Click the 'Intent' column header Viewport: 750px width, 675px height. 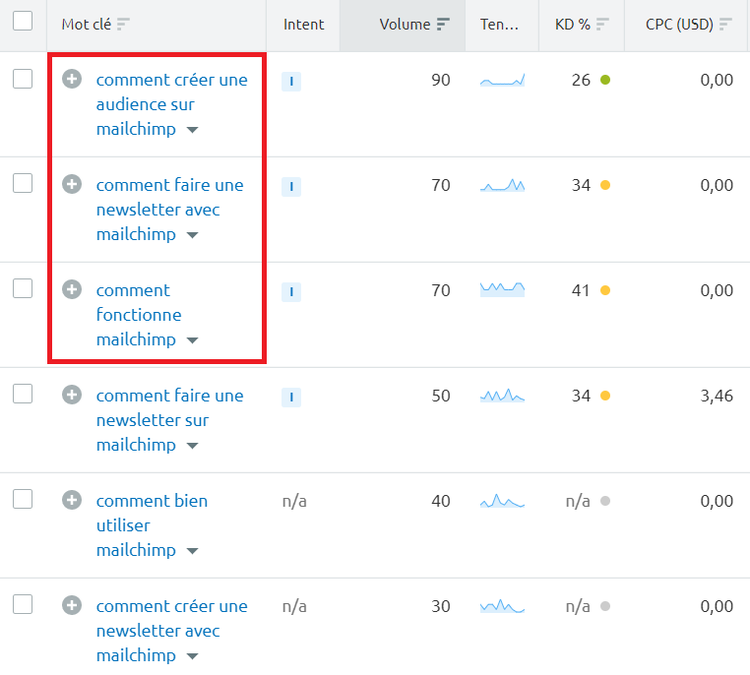click(303, 24)
